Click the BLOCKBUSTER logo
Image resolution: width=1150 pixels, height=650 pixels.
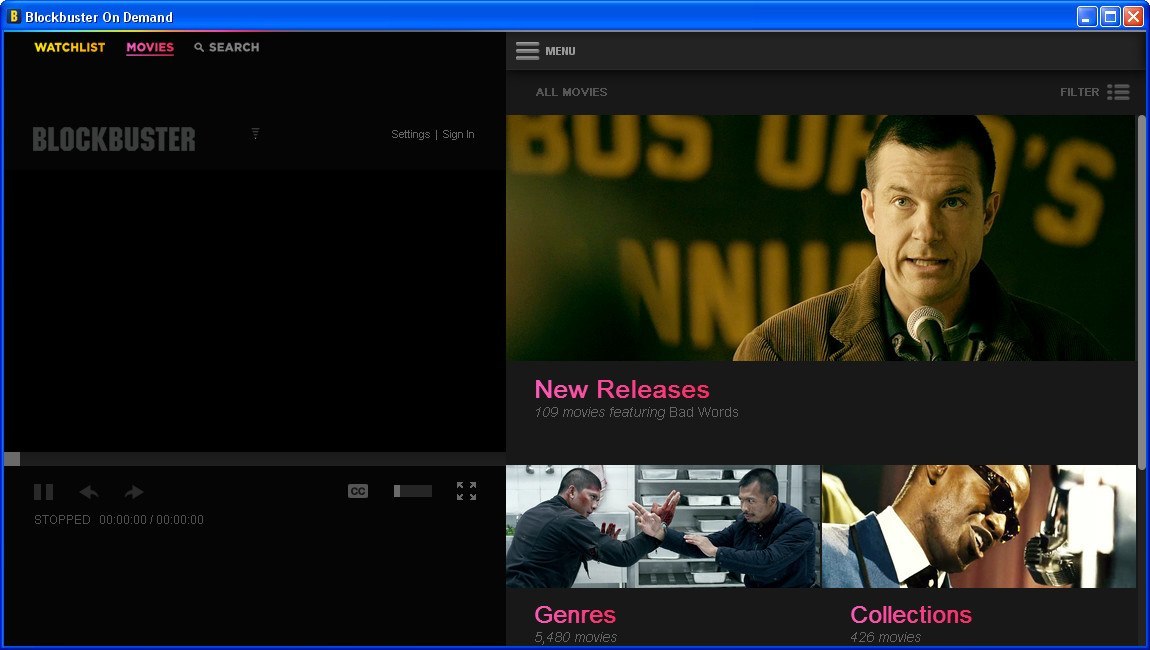pos(114,139)
